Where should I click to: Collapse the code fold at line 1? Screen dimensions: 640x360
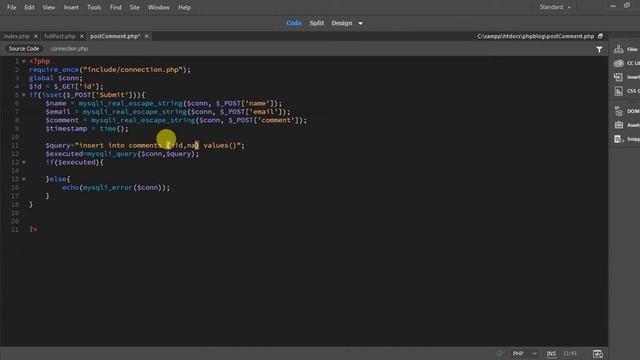coord(24,61)
